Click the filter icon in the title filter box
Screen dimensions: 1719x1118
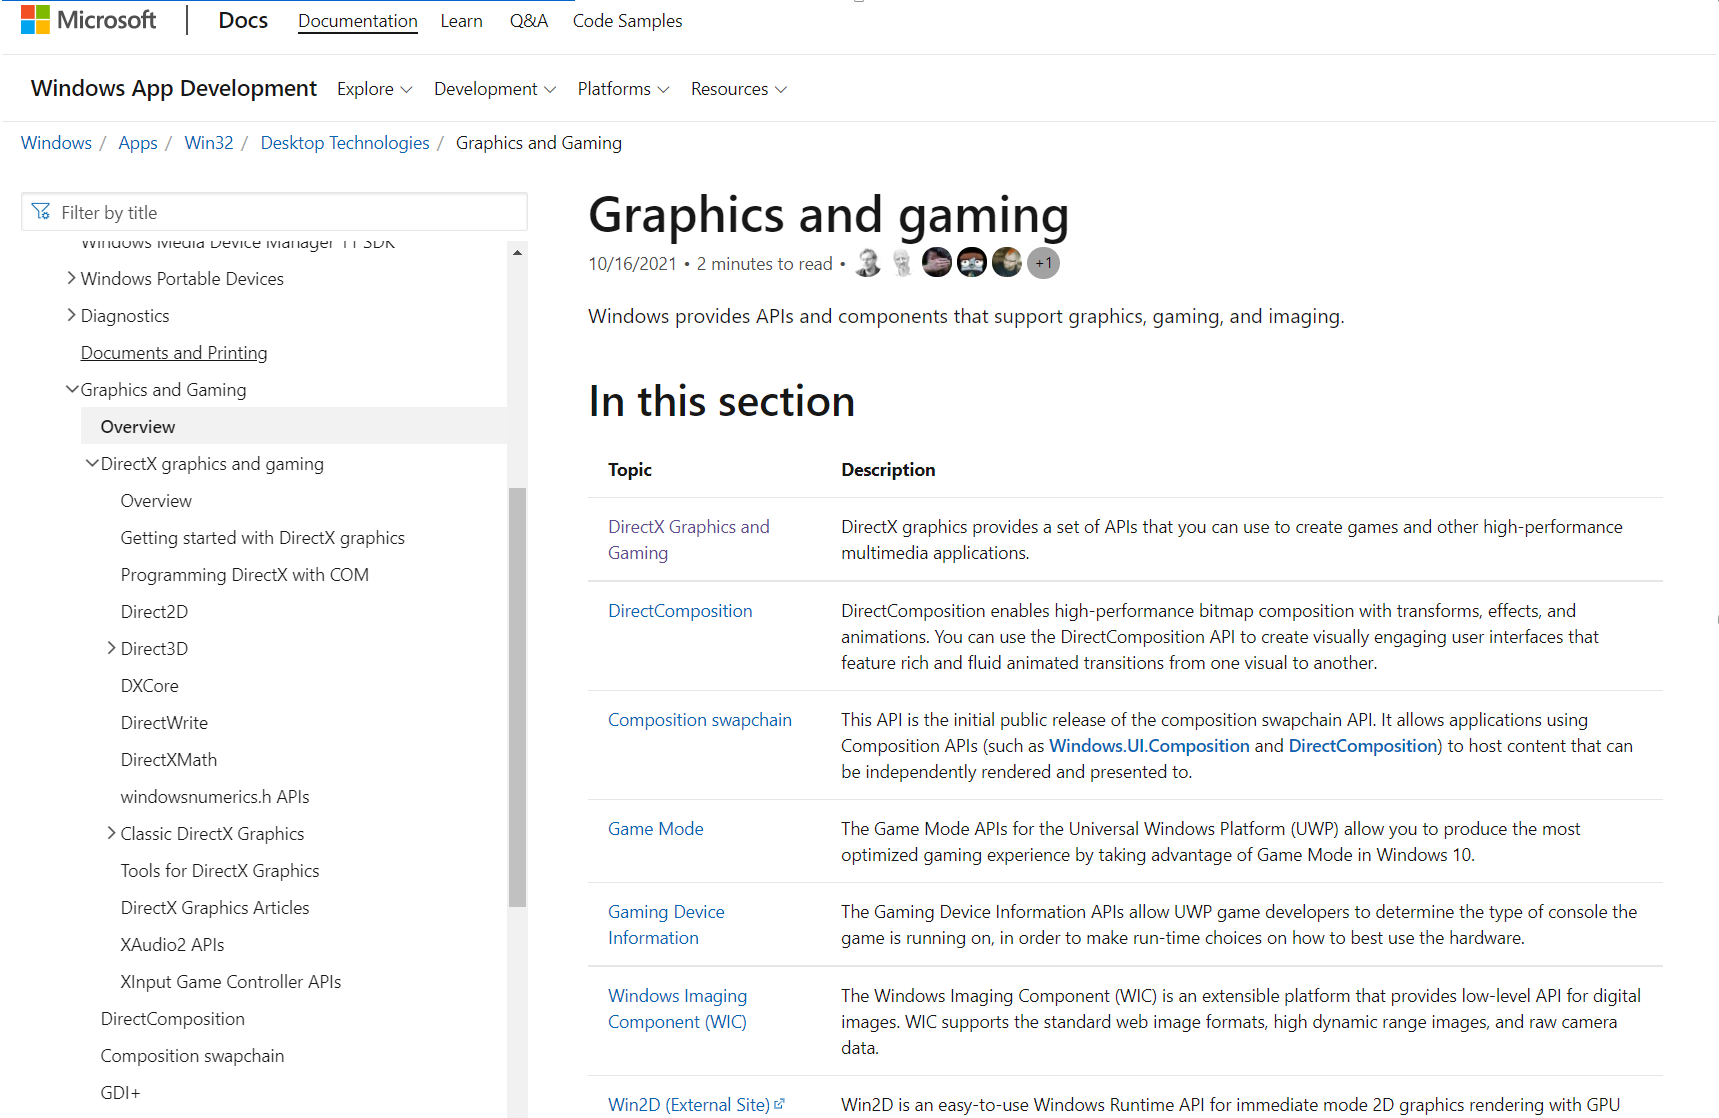click(41, 212)
